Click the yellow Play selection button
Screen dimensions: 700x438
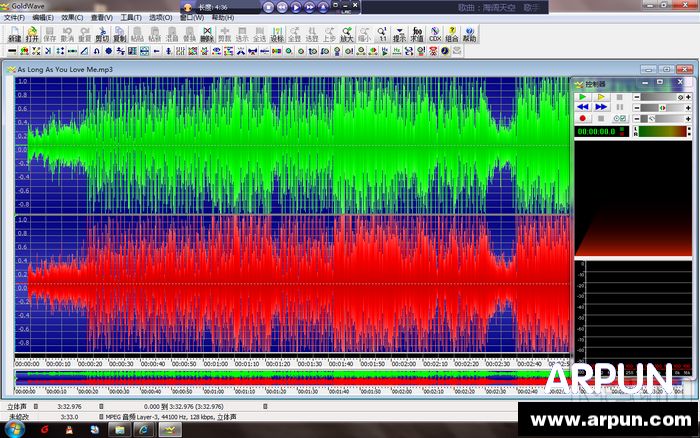click(x=601, y=97)
